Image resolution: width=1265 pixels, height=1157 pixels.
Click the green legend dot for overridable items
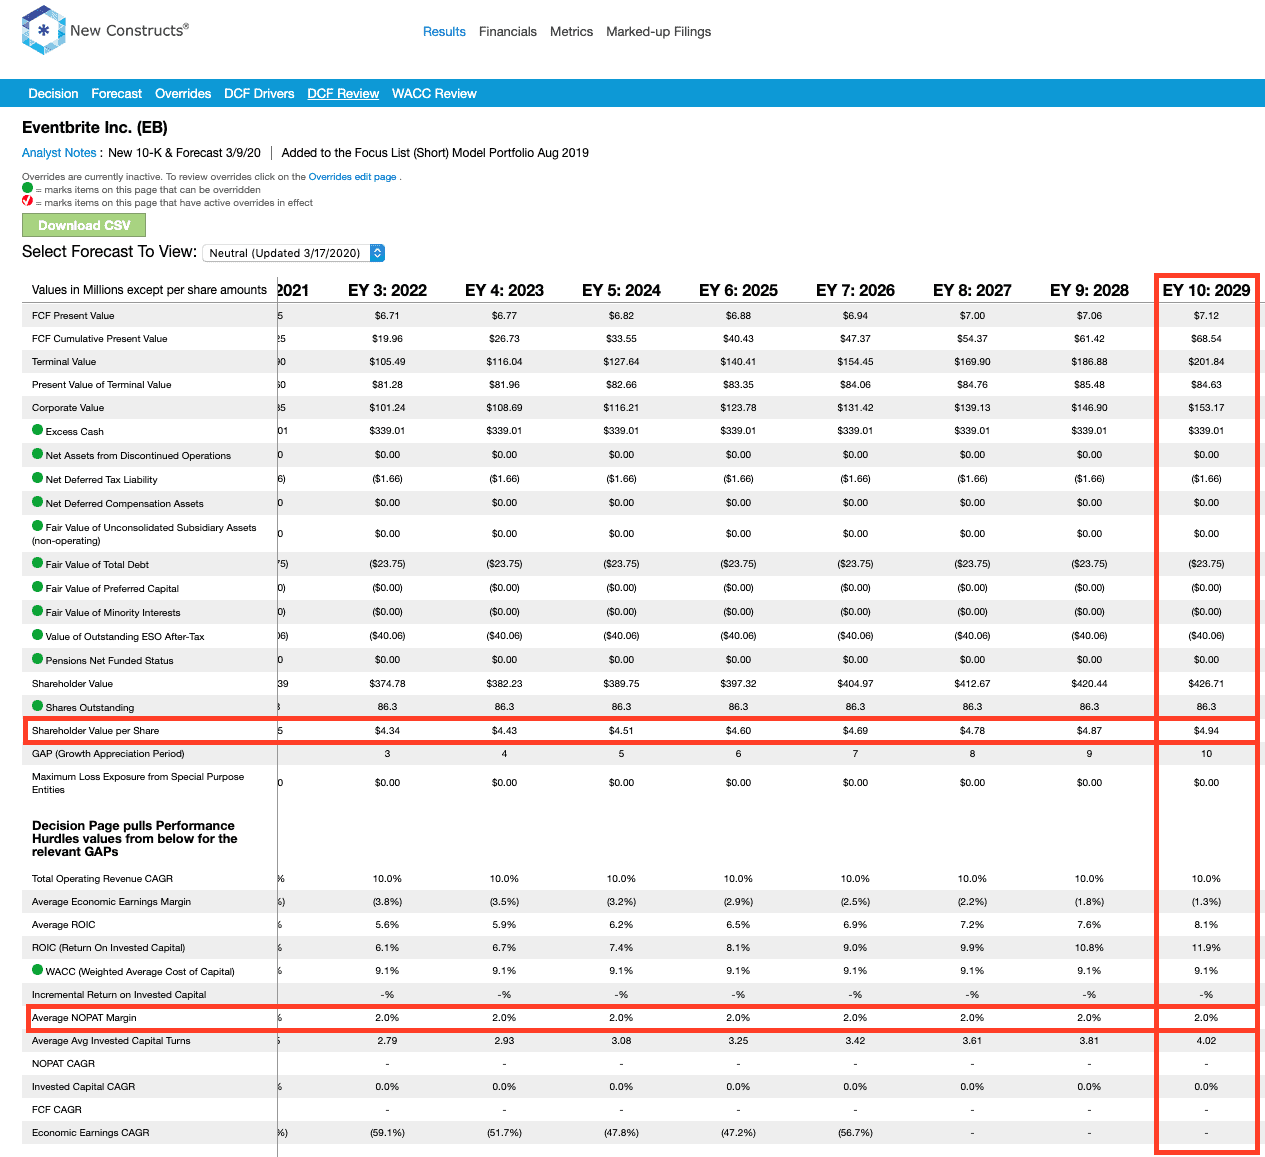(27, 188)
